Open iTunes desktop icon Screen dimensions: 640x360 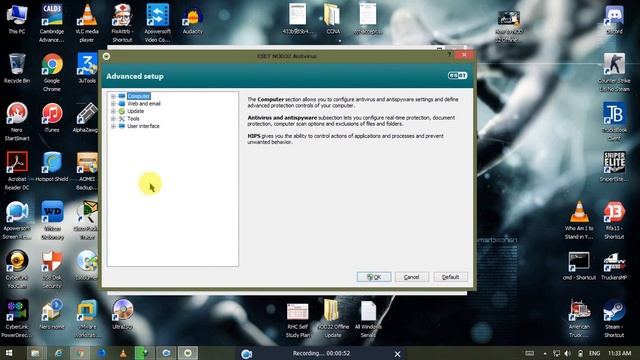pos(52,118)
